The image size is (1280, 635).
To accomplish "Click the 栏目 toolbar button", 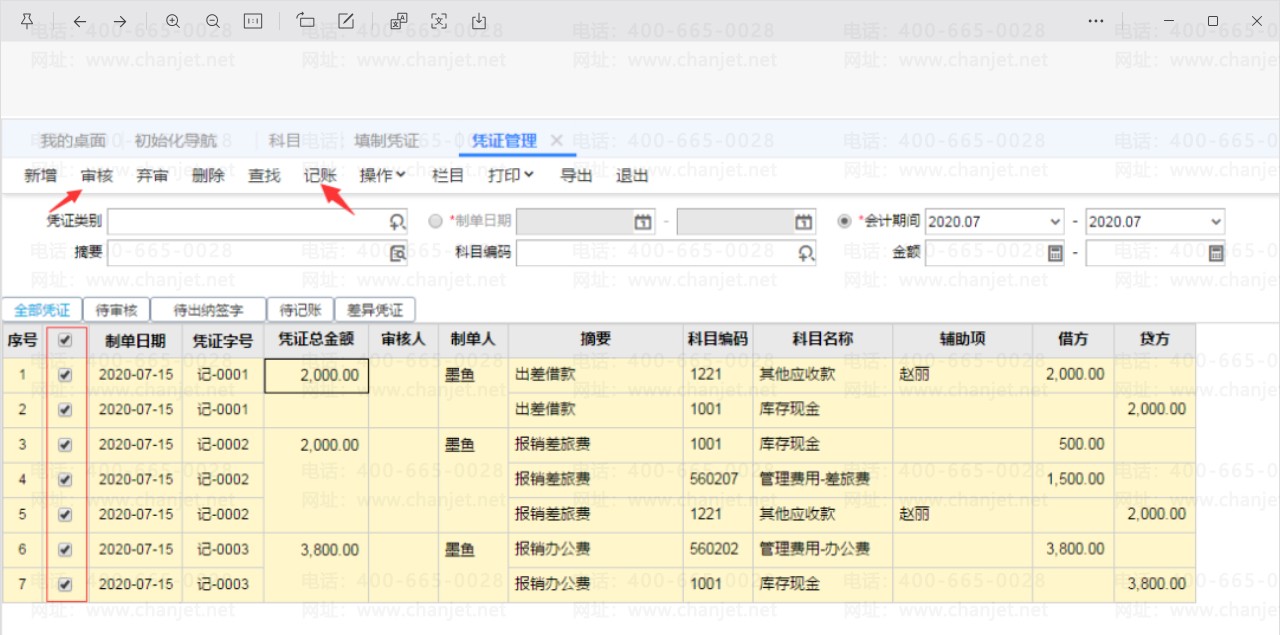I will point(448,176).
